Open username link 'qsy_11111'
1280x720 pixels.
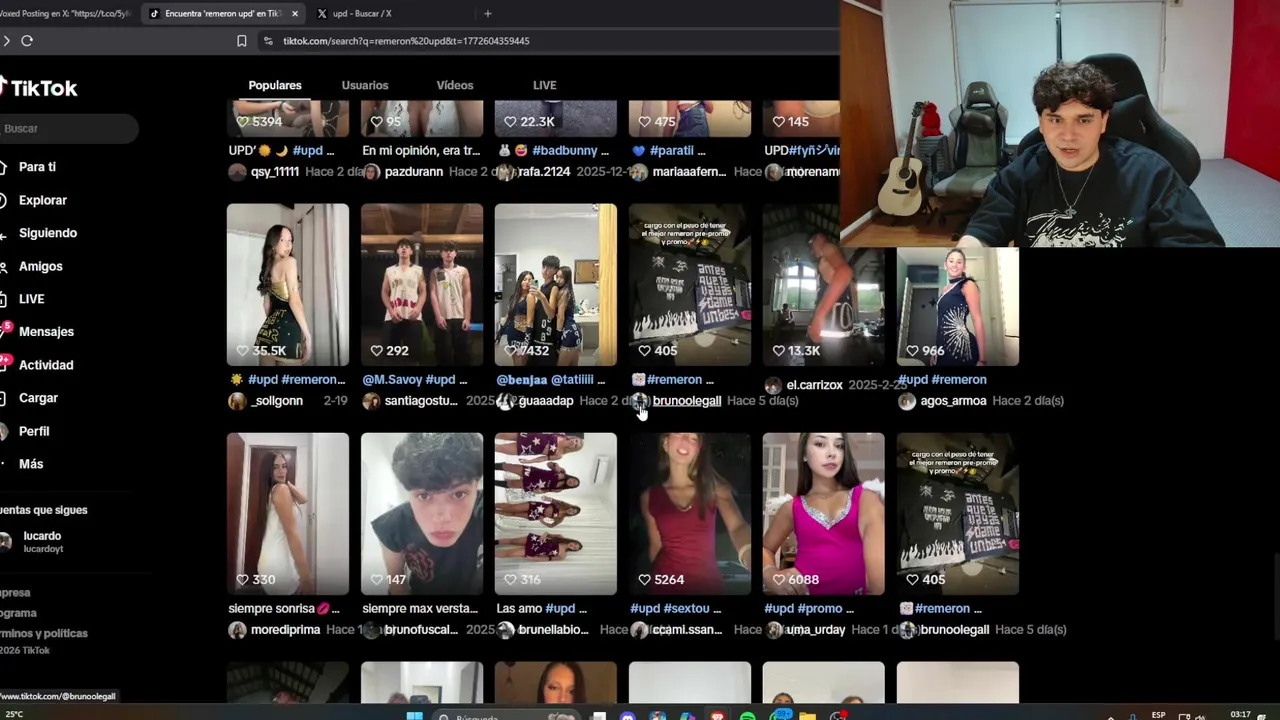tap(275, 172)
